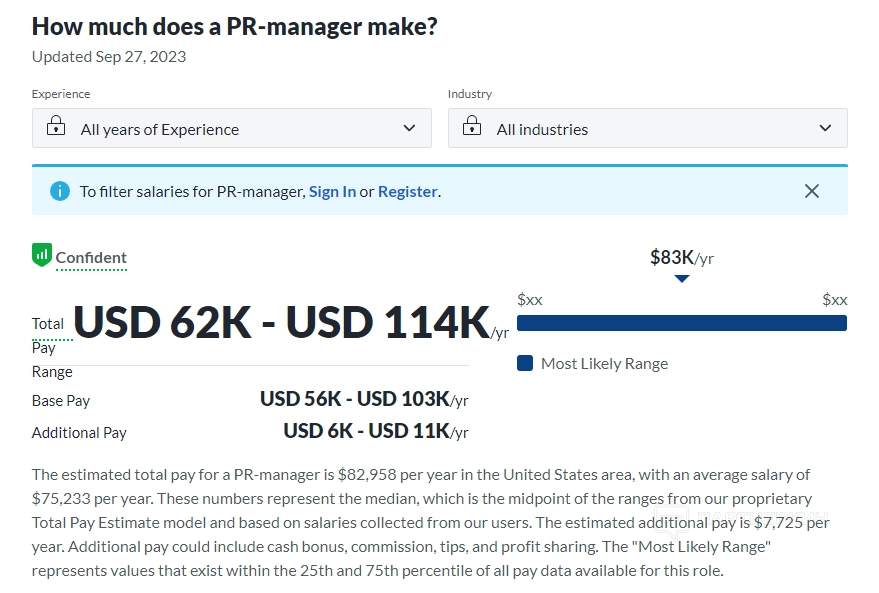Click the Most Likely Range legend square
This screenshot has height=593, width=879.
tap(525, 363)
